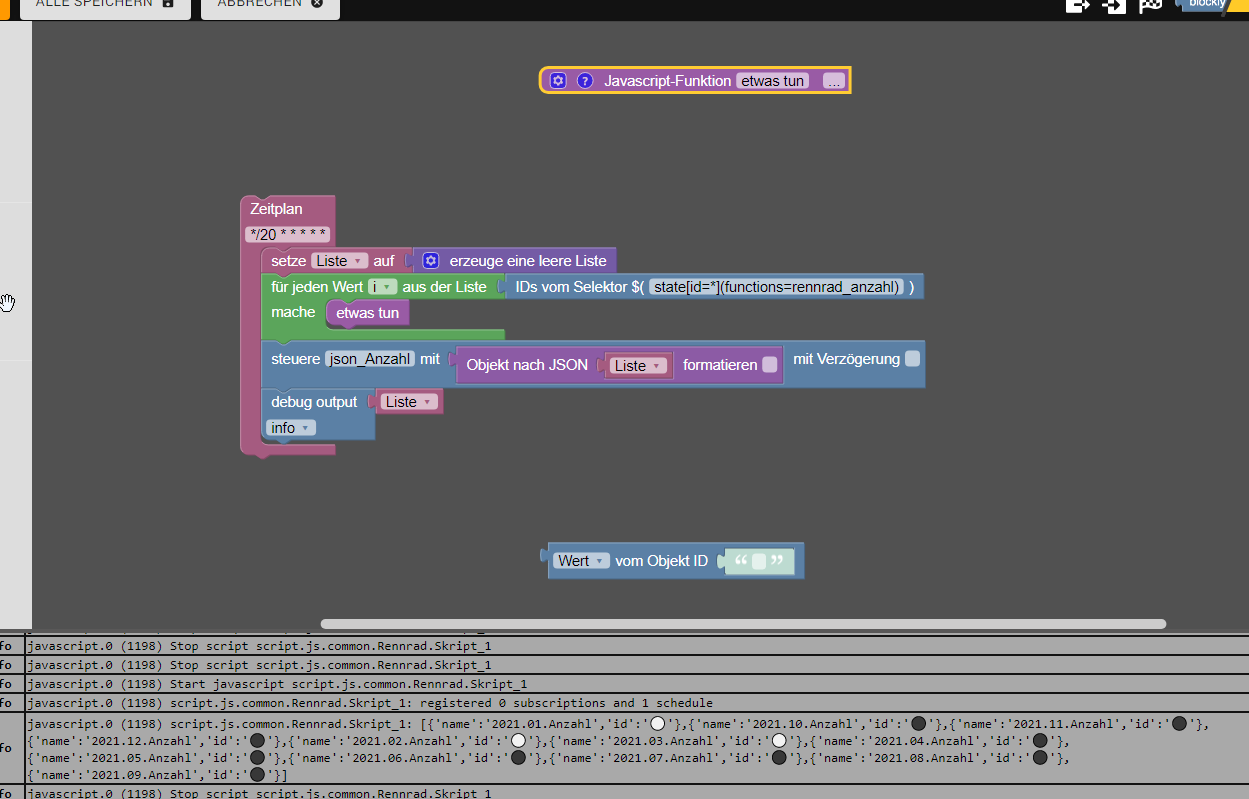Click the 'IDs vom Selektor $(' label

tap(579, 287)
